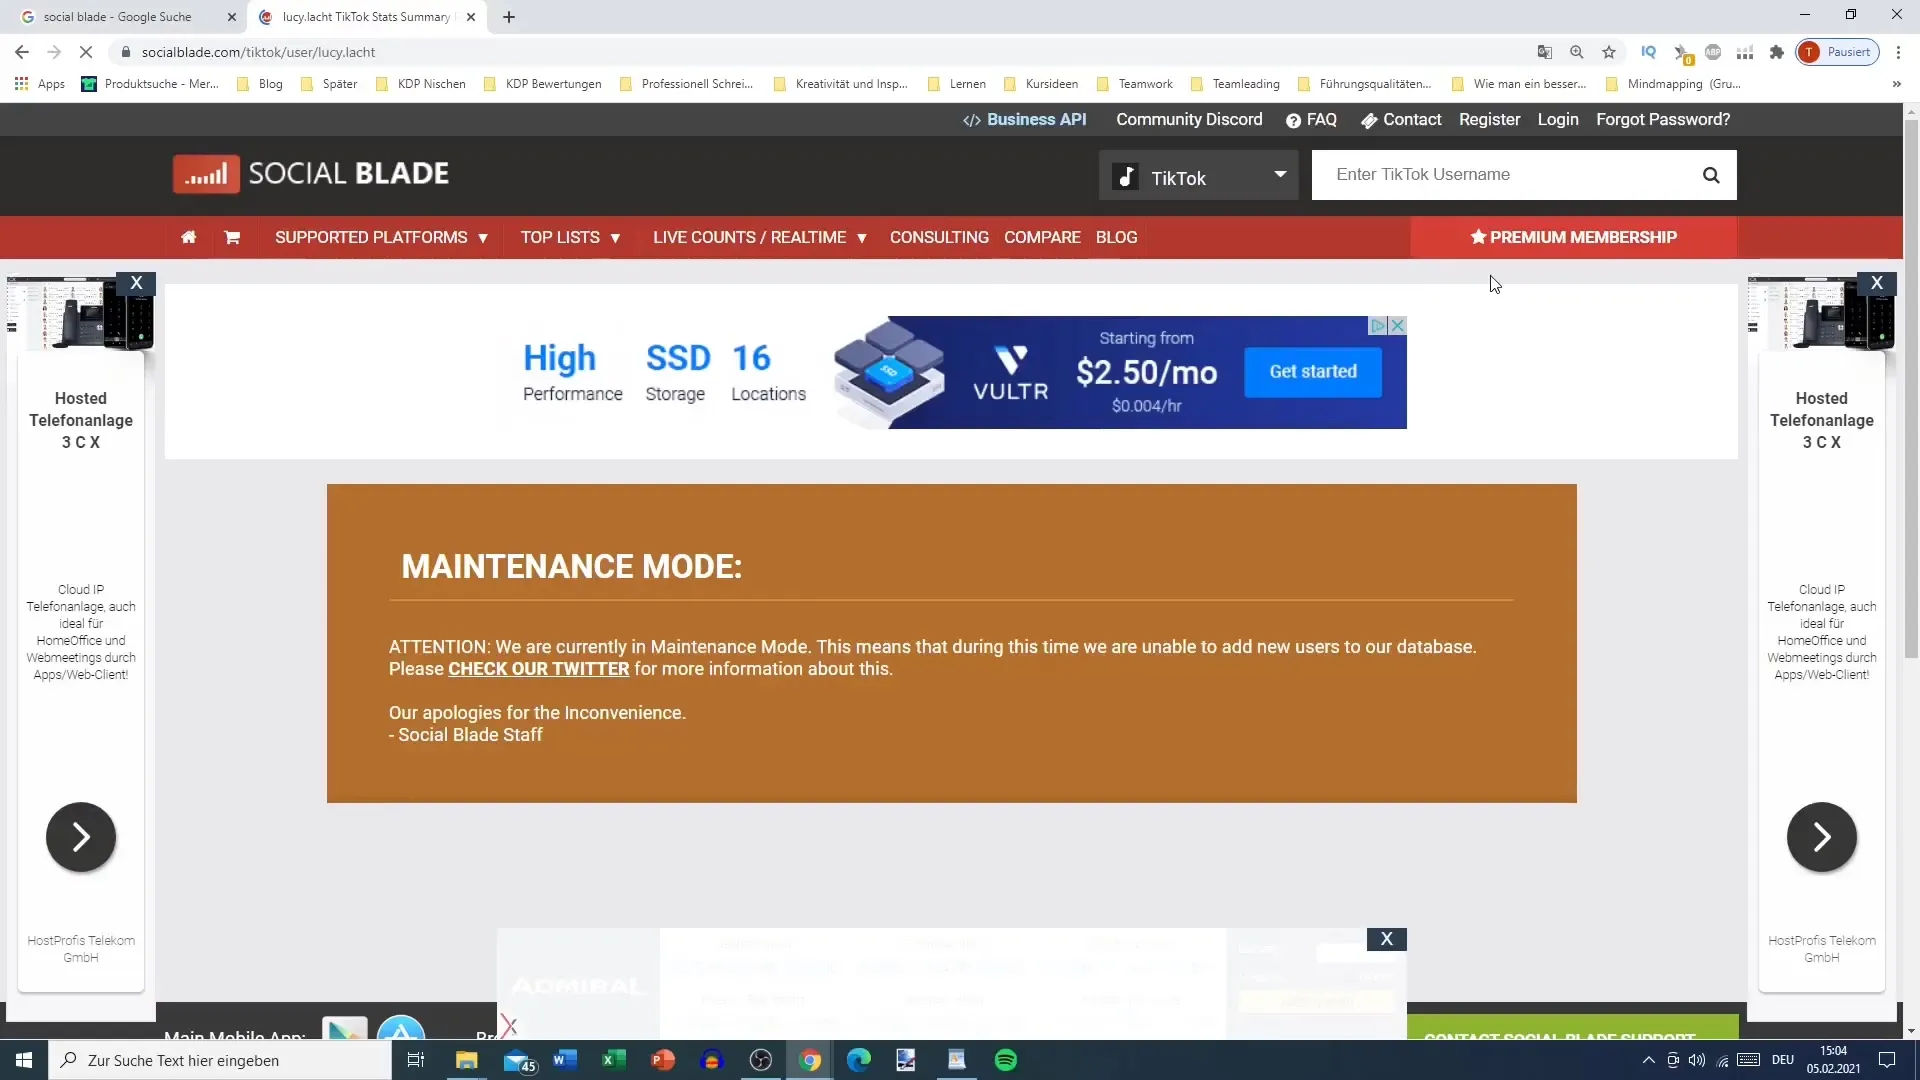Image resolution: width=1920 pixels, height=1080 pixels.
Task: Open the Consulting page
Action: [939, 237]
